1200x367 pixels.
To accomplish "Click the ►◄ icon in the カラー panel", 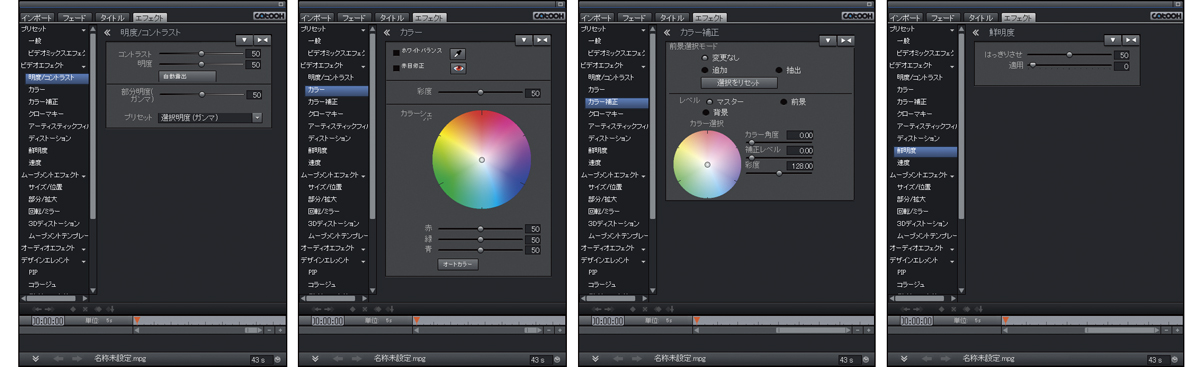I will (542, 40).
